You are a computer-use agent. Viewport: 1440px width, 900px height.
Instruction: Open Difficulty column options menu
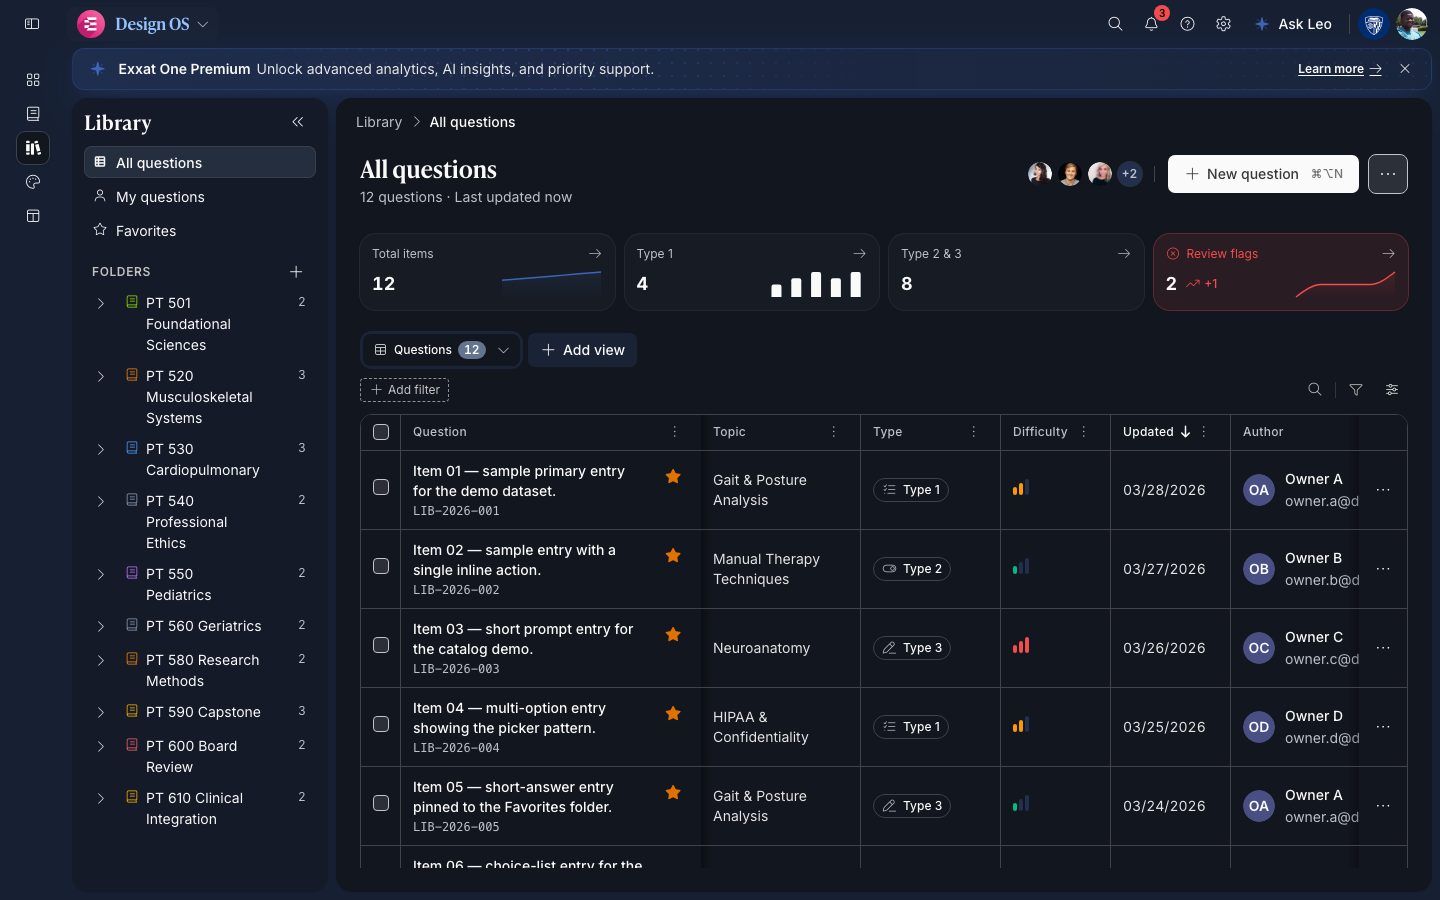click(1084, 432)
